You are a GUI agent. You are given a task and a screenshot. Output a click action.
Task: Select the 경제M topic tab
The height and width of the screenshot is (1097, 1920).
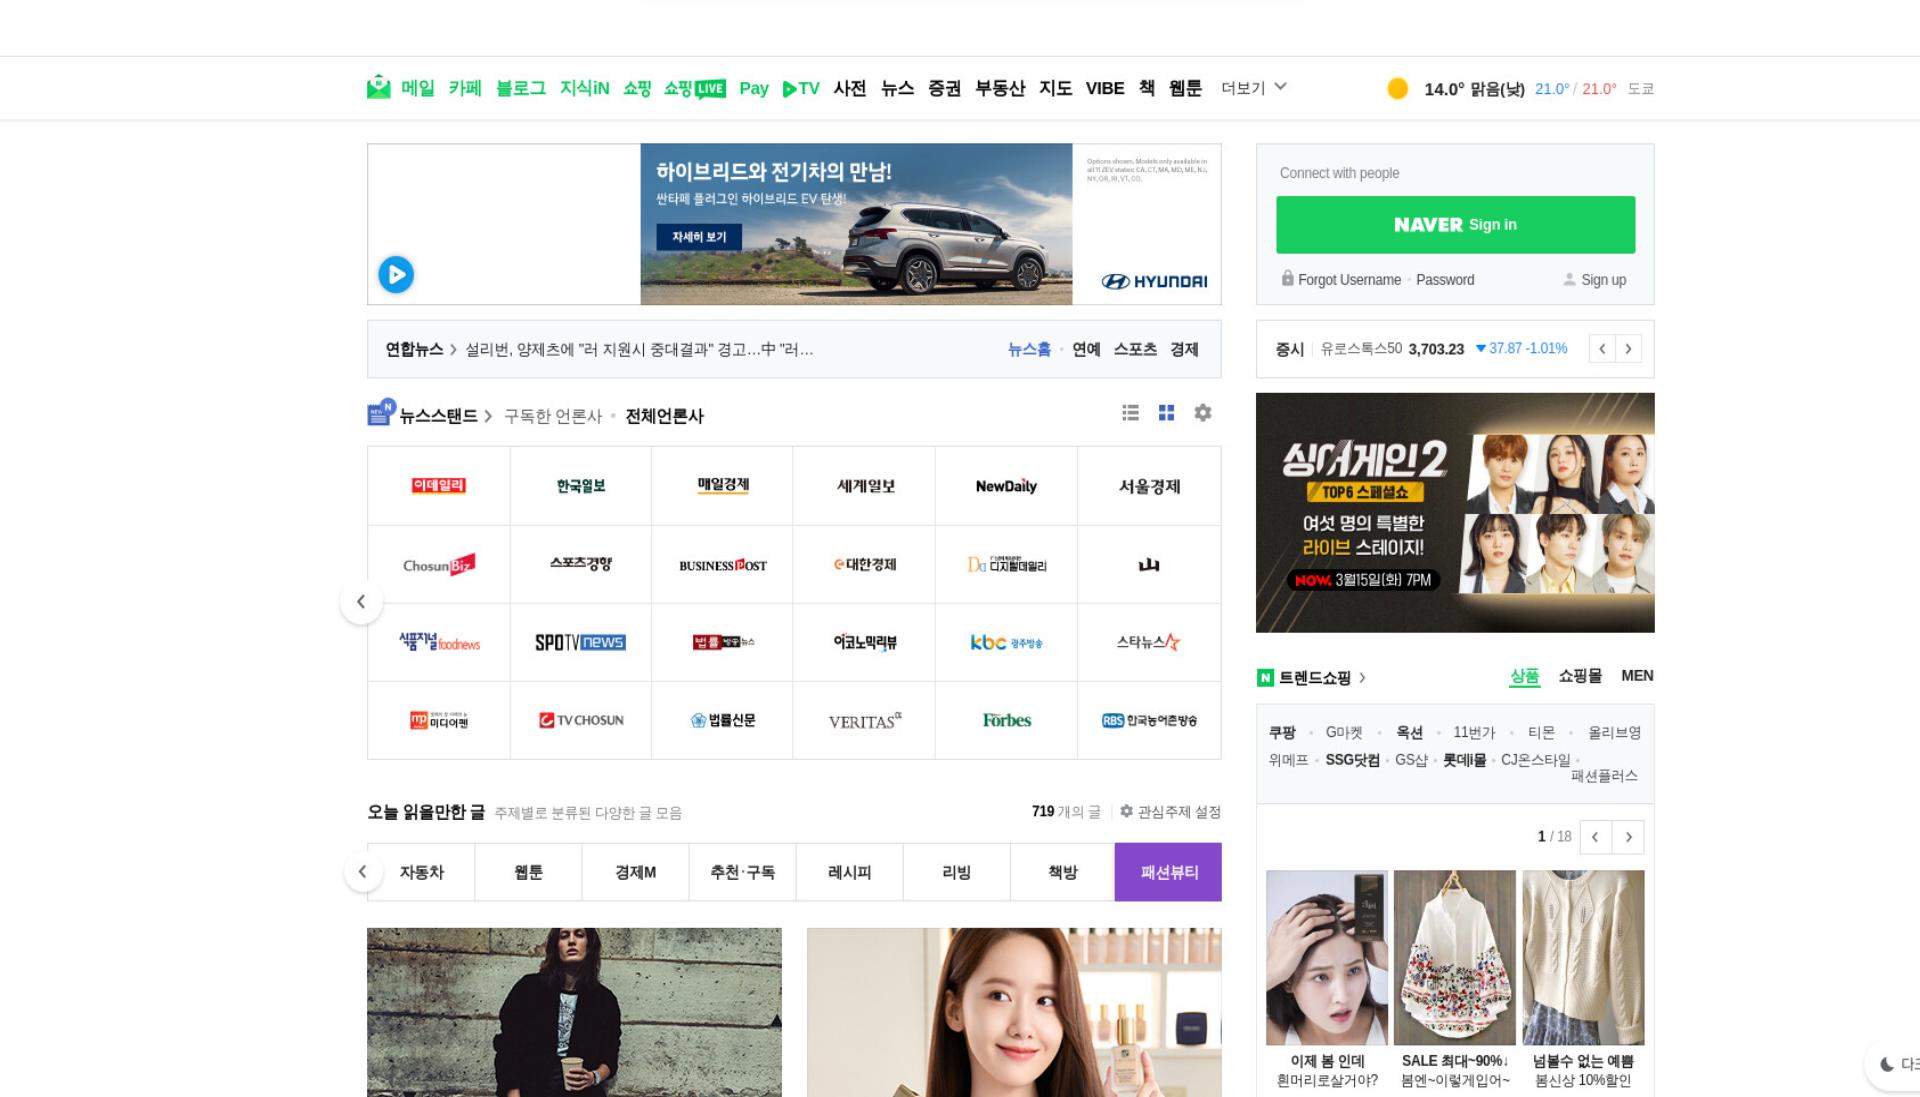(635, 872)
